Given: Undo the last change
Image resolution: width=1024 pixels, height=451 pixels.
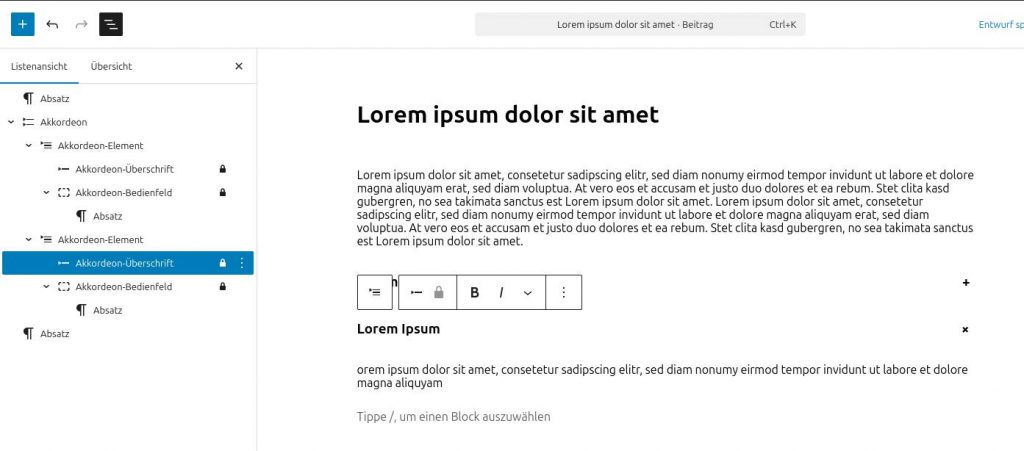Looking at the screenshot, I should [52, 24].
